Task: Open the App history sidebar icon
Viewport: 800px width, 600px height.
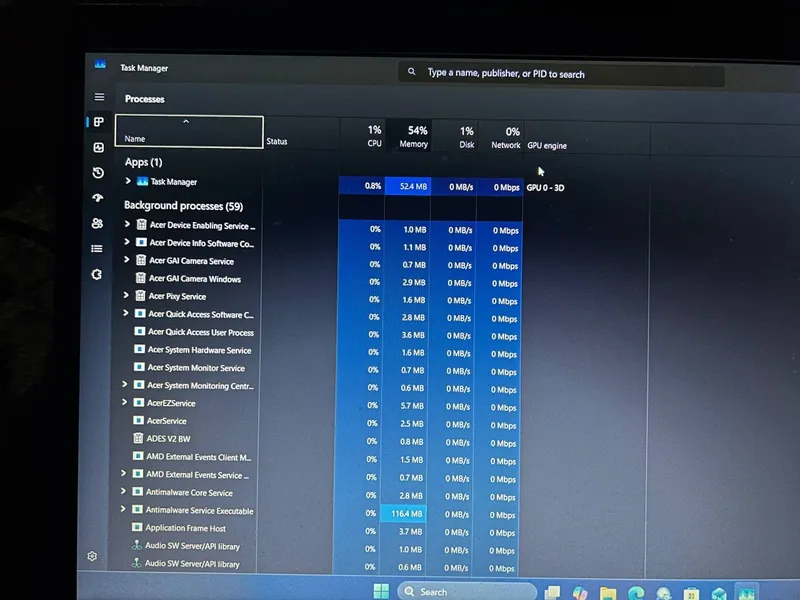Action: click(x=98, y=172)
